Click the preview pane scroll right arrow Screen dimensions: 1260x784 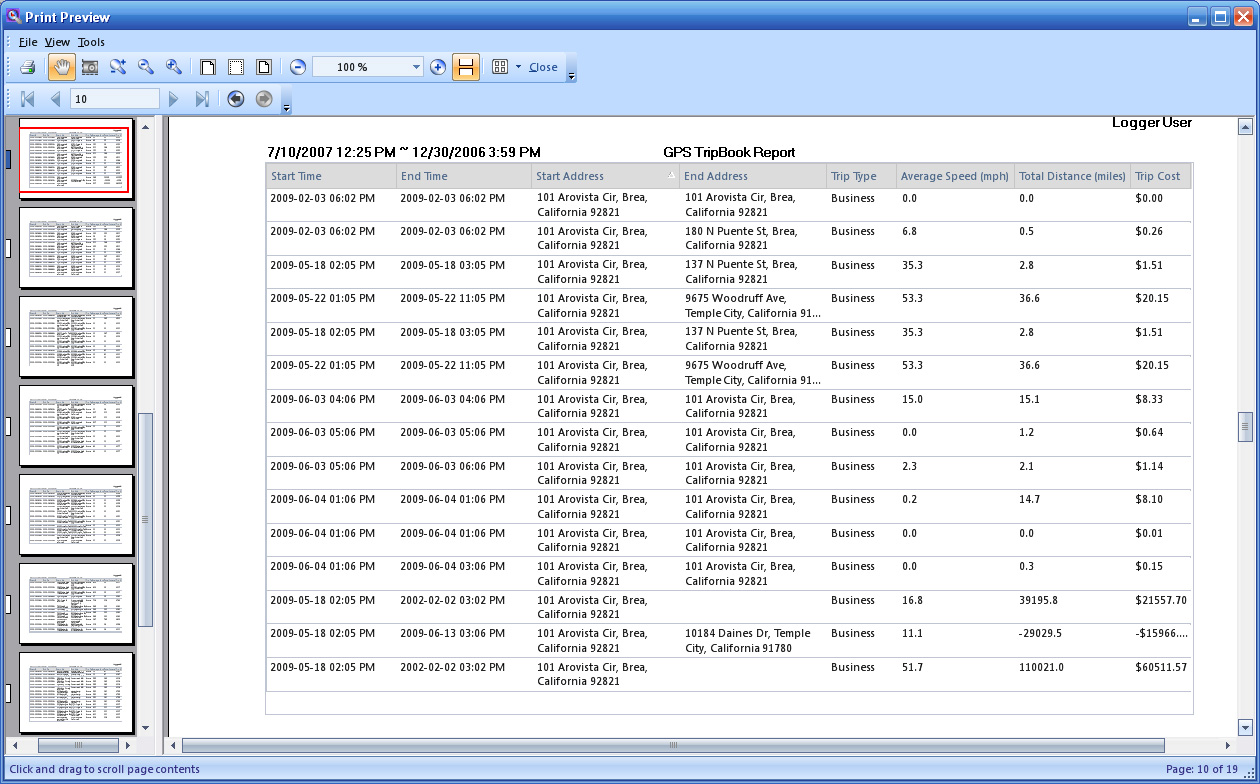[x=1228, y=745]
